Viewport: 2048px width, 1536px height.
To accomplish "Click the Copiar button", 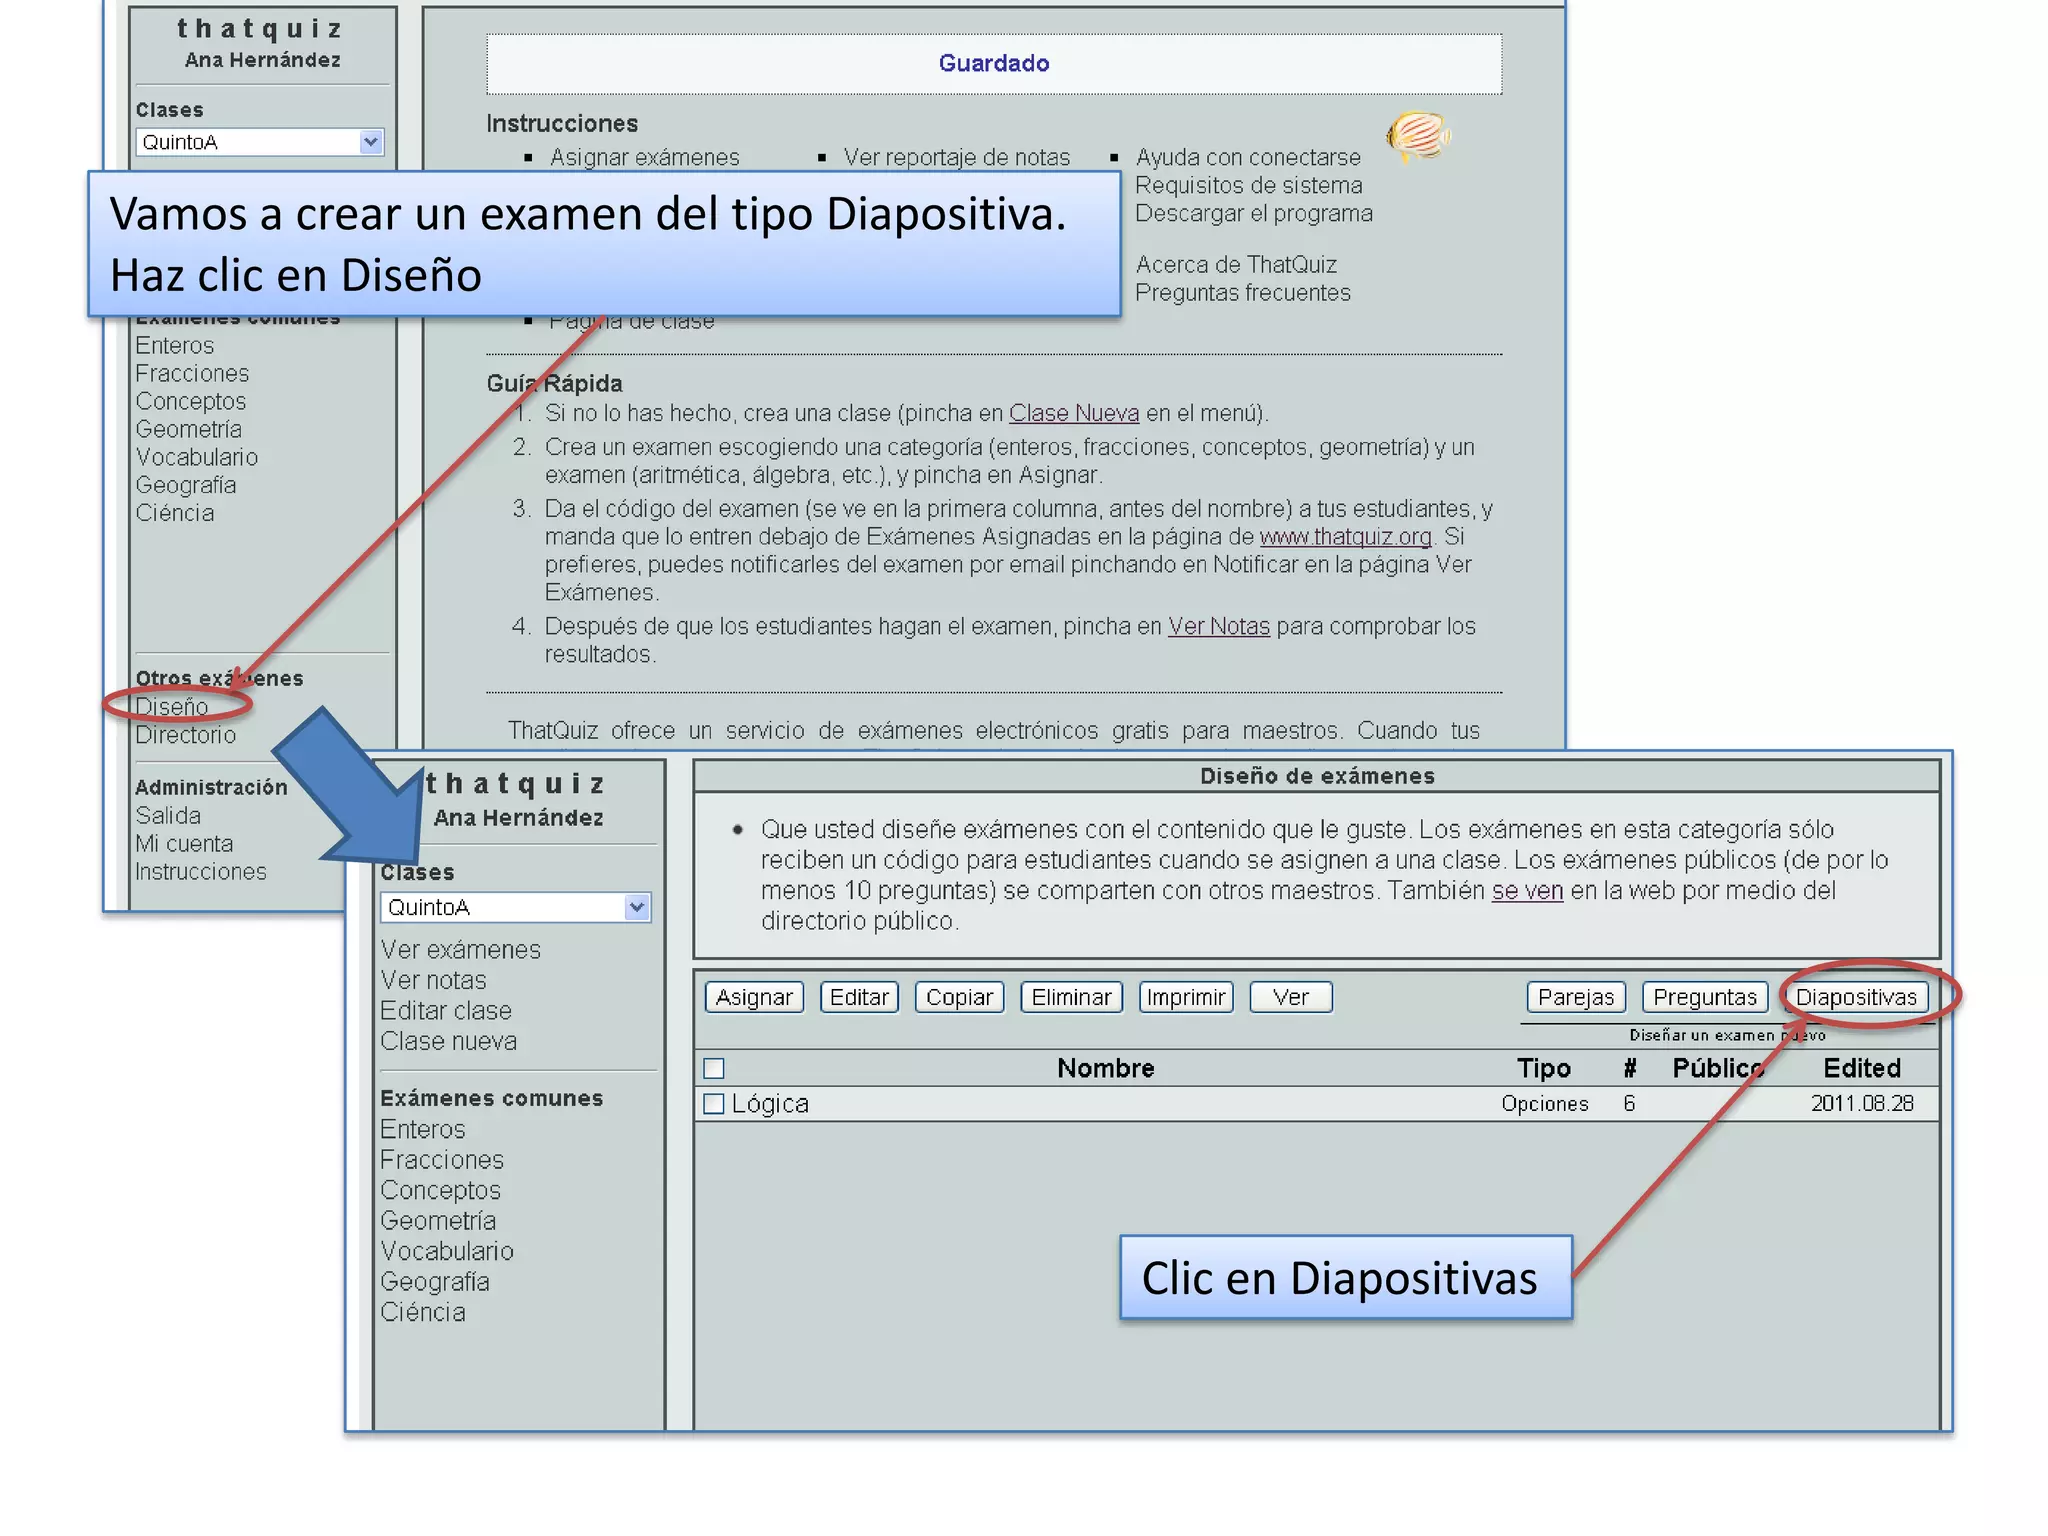I will 959,997.
